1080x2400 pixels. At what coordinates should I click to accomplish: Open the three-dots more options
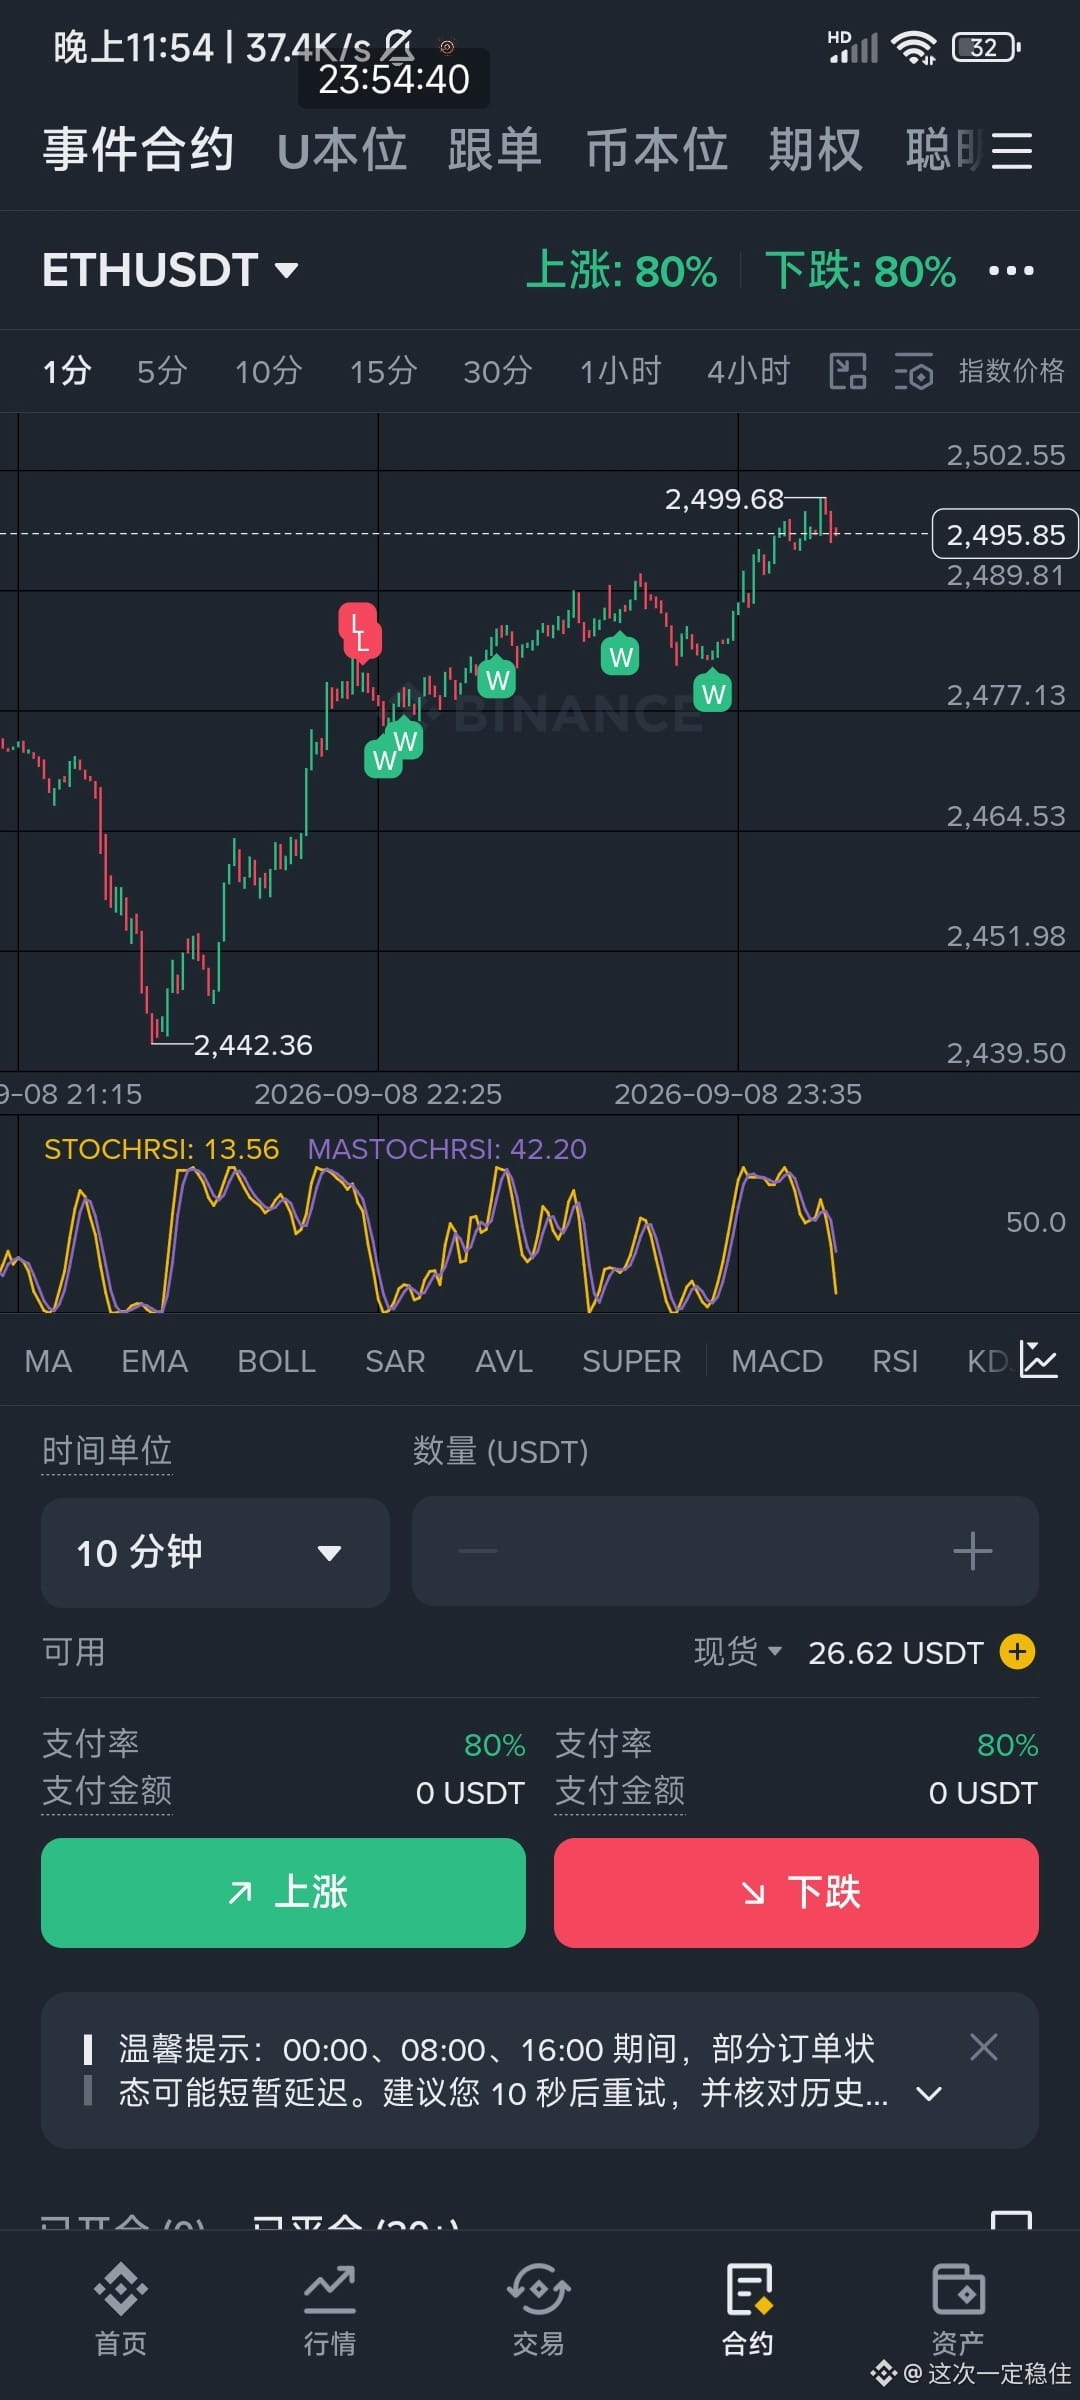(x=1011, y=271)
